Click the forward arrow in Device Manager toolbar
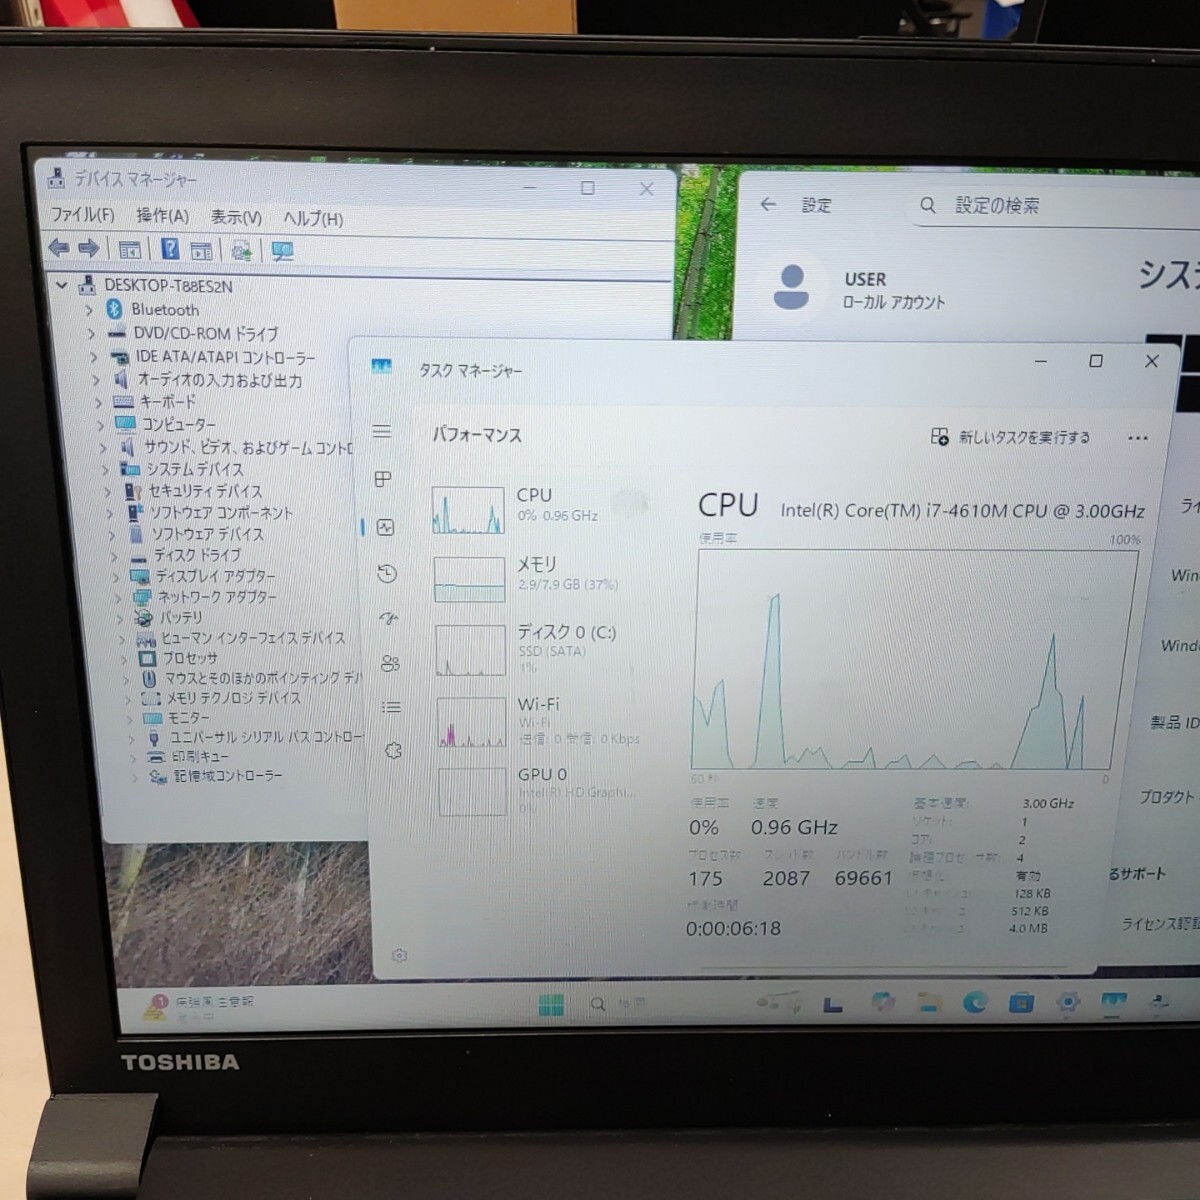The height and width of the screenshot is (1200, 1200). (x=89, y=248)
